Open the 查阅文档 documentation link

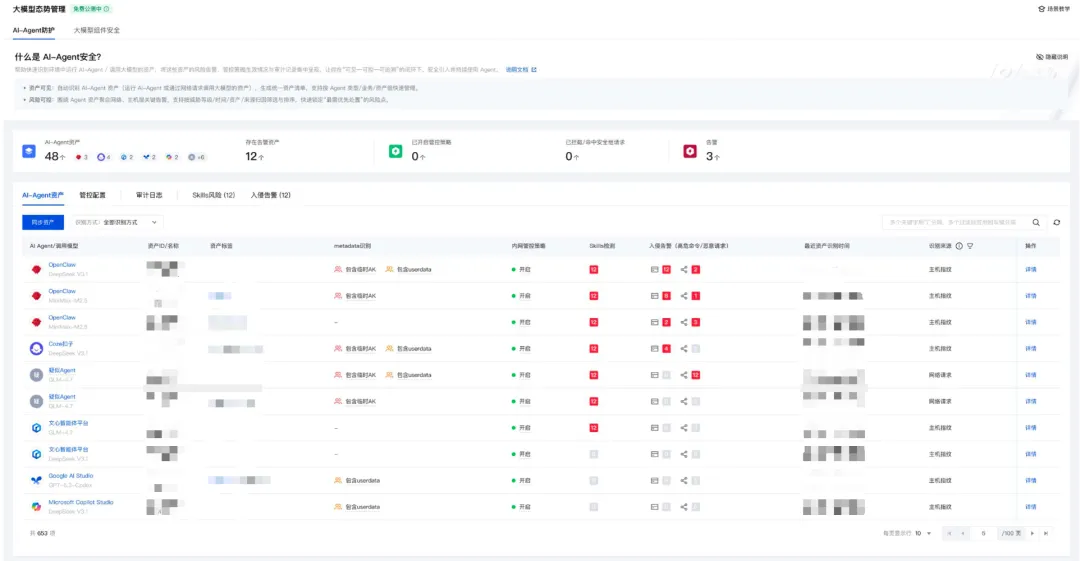(521, 70)
